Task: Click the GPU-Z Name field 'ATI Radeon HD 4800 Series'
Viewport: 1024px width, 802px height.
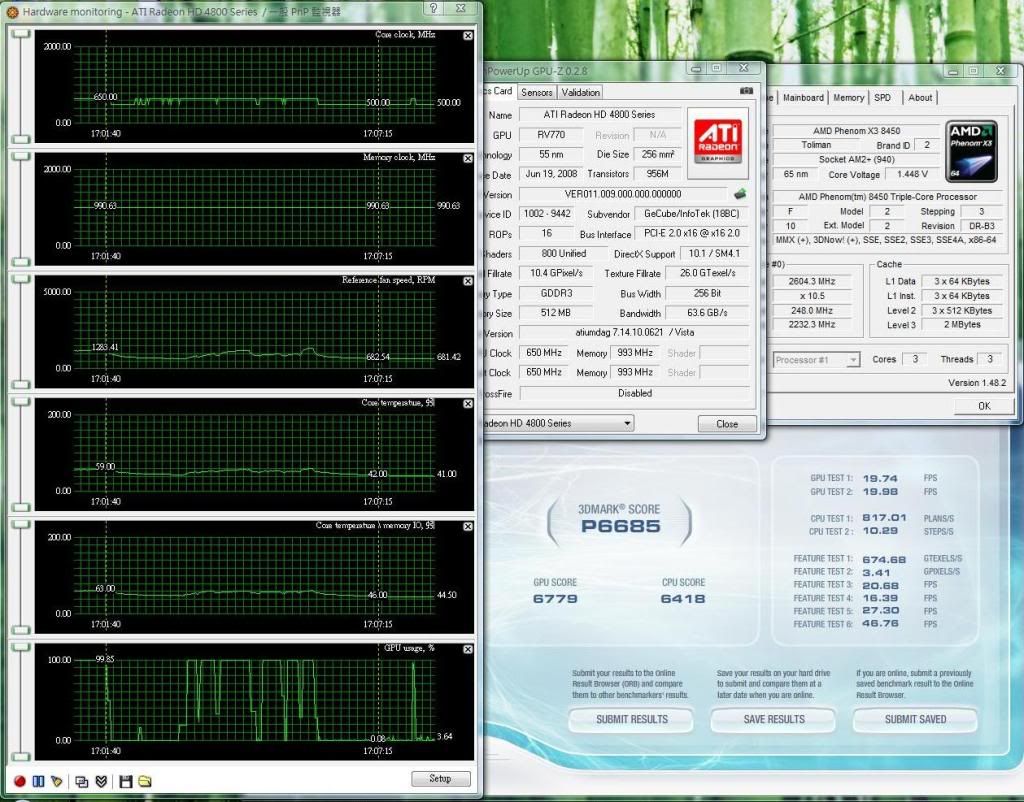Action: pyautogui.click(x=599, y=115)
